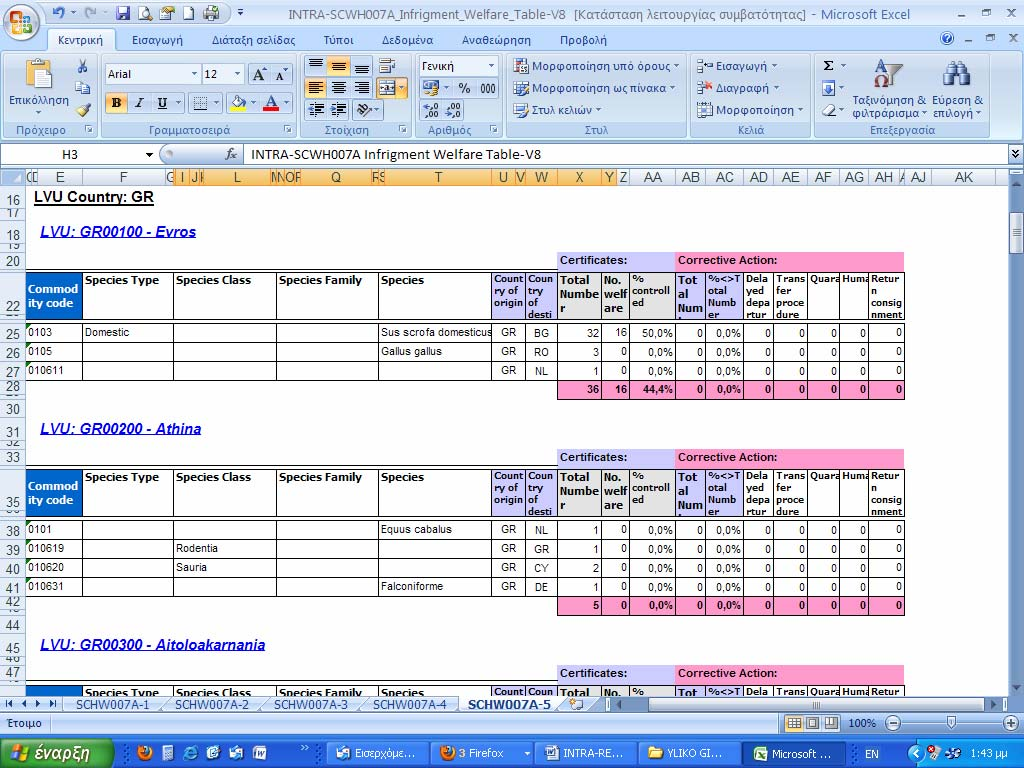This screenshot has height=768, width=1024.
Task: Open the Arial font name dropdown
Action: tap(194, 74)
